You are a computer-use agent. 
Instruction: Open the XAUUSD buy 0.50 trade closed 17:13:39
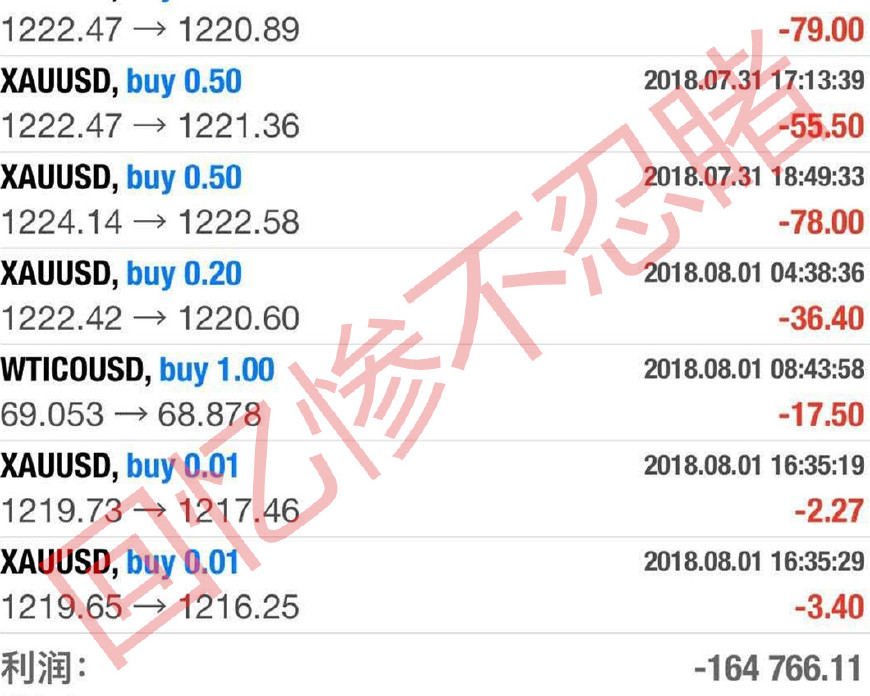point(435,104)
